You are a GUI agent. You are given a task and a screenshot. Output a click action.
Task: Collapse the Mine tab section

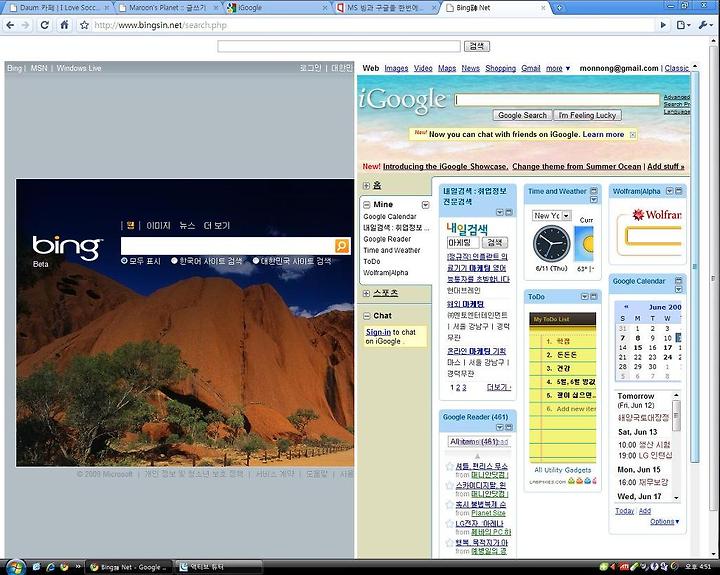pos(366,204)
